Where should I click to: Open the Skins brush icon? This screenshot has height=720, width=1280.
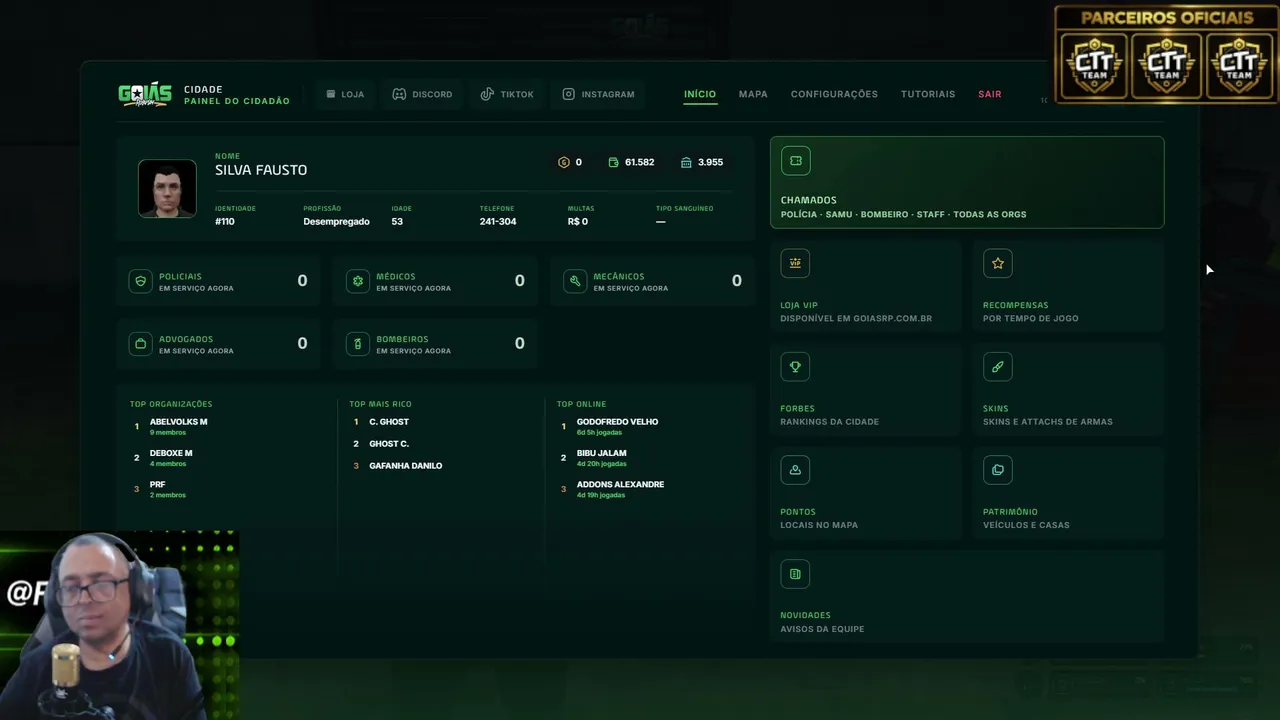(x=998, y=367)
